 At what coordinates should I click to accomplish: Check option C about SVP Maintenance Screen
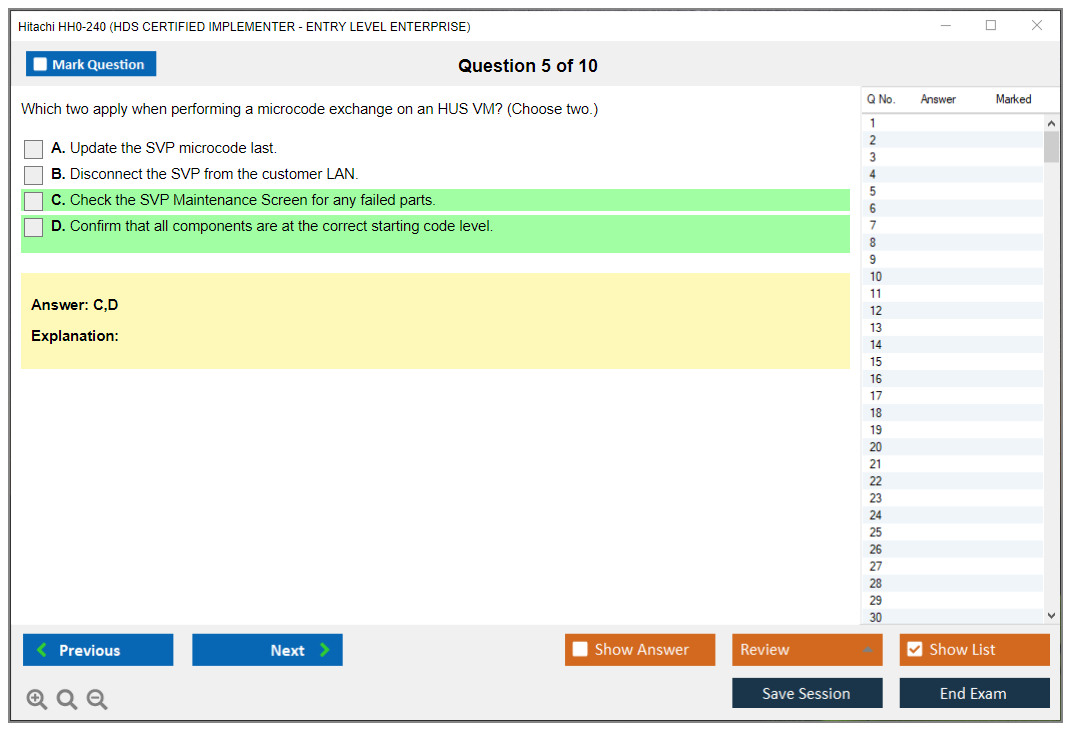point(34,201)
